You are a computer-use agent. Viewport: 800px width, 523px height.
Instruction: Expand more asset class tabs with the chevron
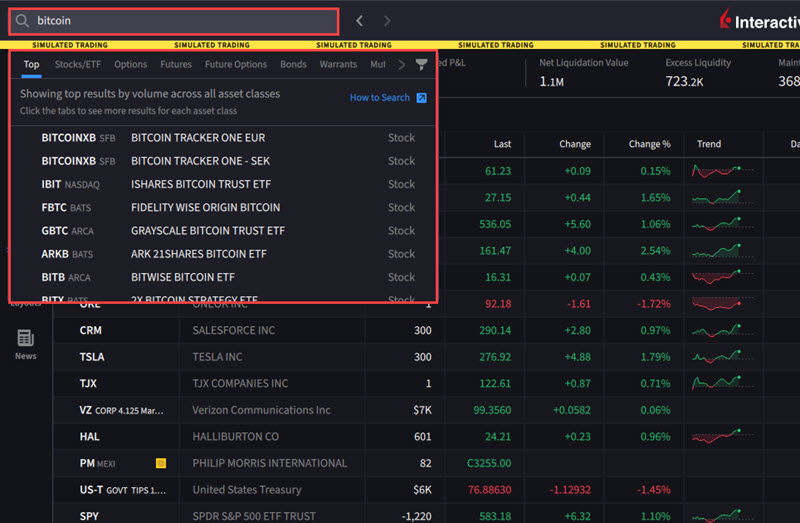[402, 65]
